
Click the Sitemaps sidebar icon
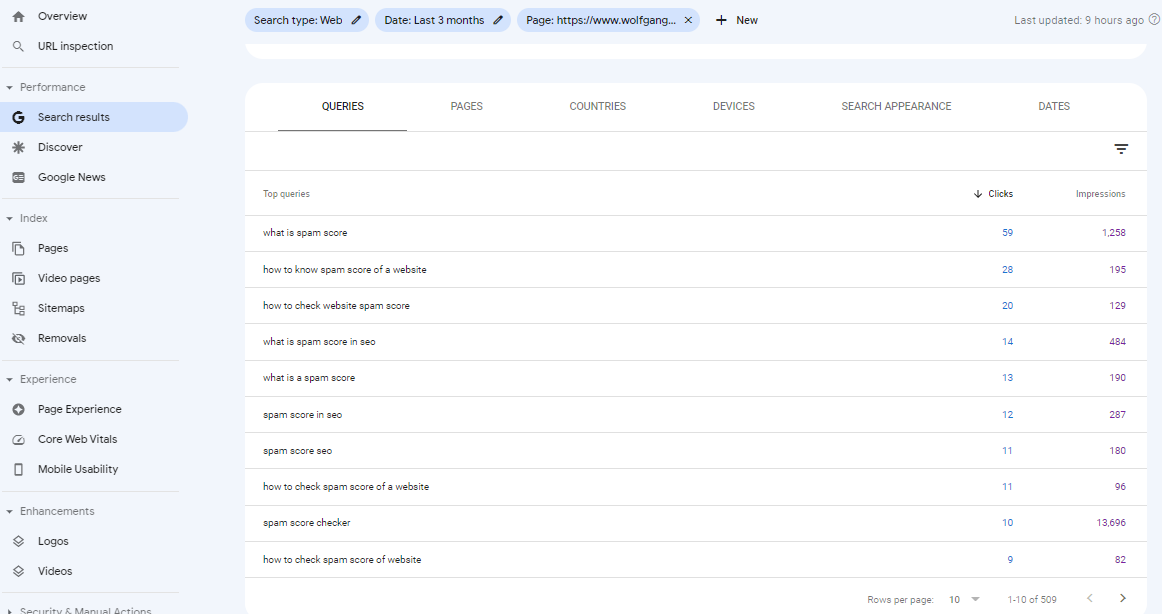(18, 308)
